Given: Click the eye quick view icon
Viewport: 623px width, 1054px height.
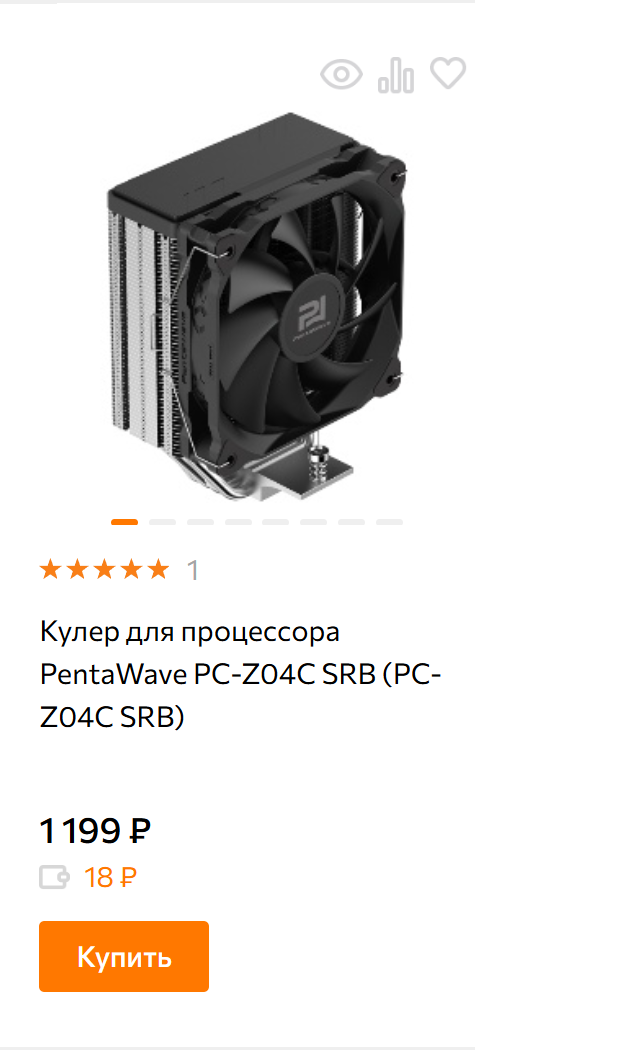Looking at the screenshot, I should tap(341, 74).
